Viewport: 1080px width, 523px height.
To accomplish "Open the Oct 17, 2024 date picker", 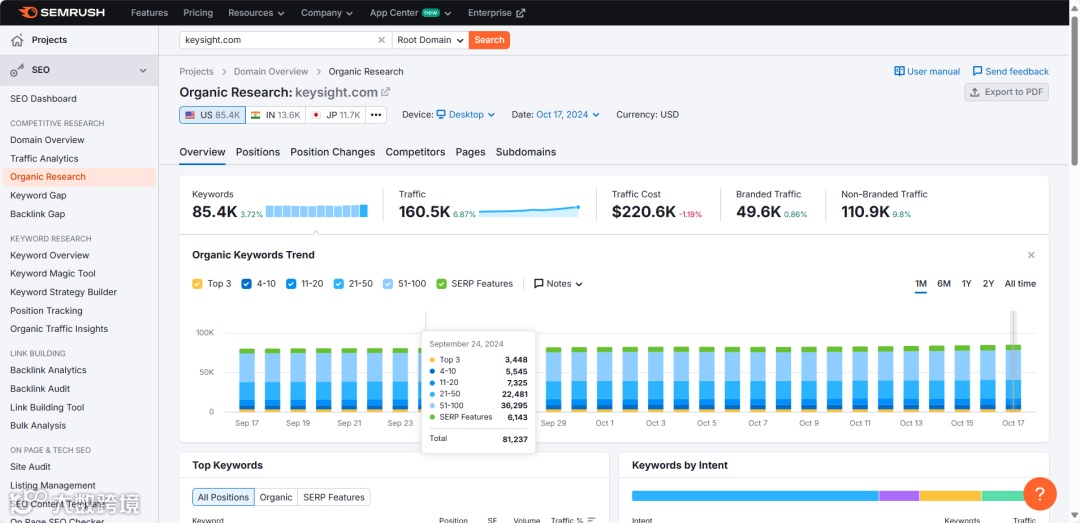I will [x=568, y=115].
